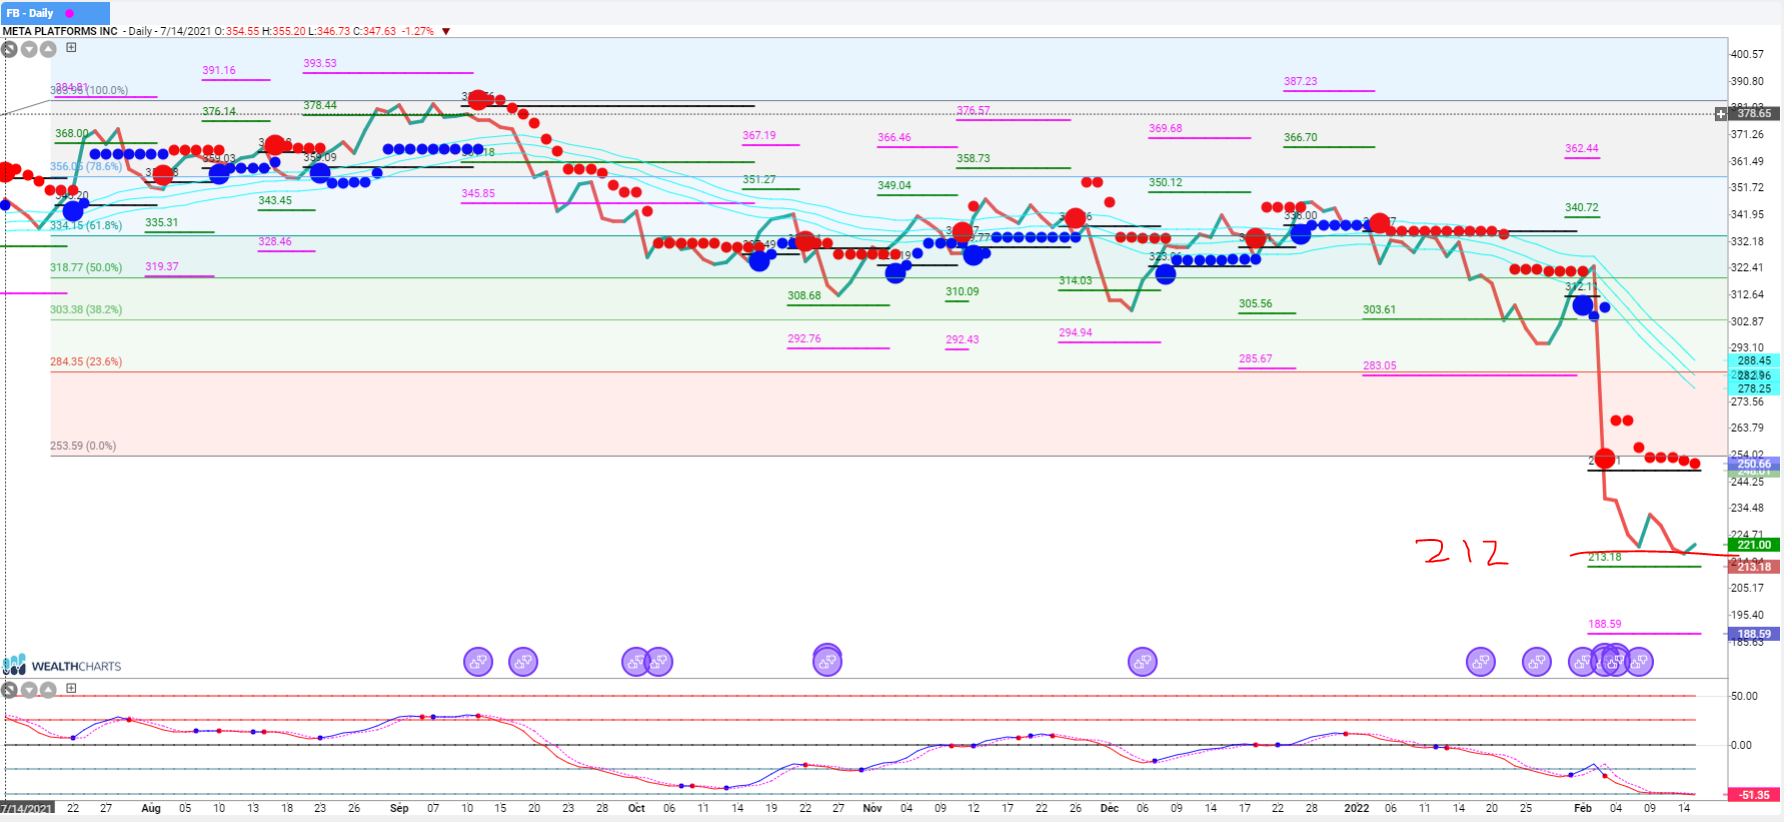Move main price pane up
Viewport: 1784px width, 822px height.
click(47, 49)
